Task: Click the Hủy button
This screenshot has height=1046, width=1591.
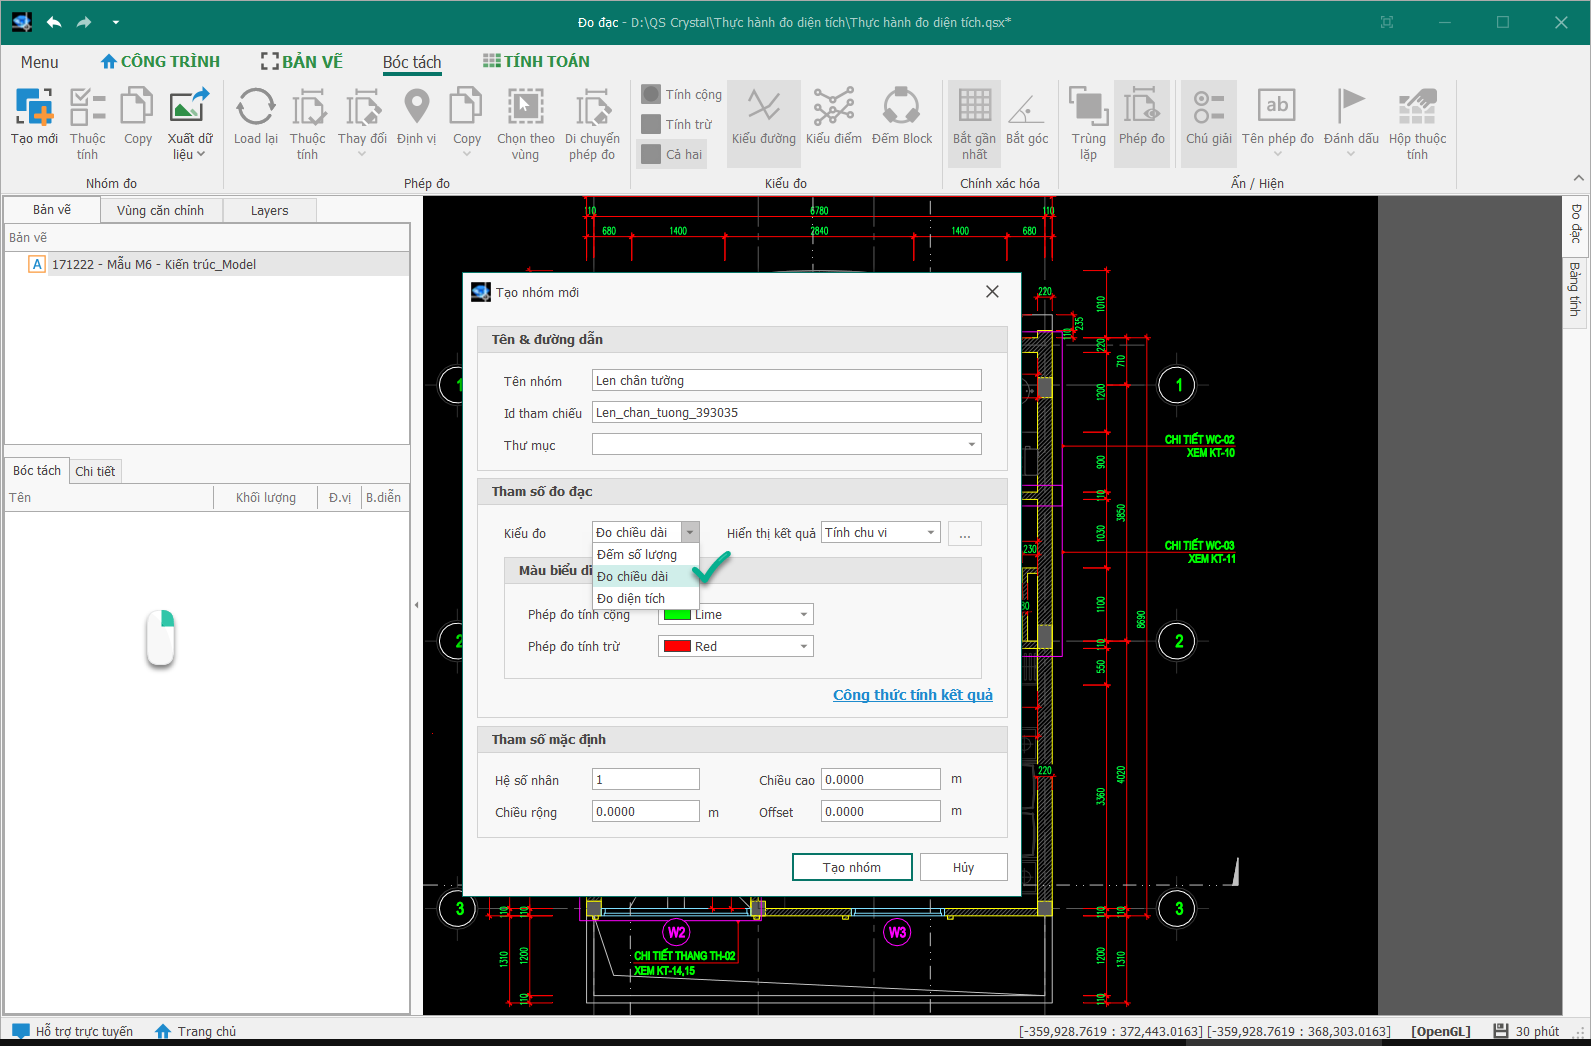Action: click(x=963, y=867)
